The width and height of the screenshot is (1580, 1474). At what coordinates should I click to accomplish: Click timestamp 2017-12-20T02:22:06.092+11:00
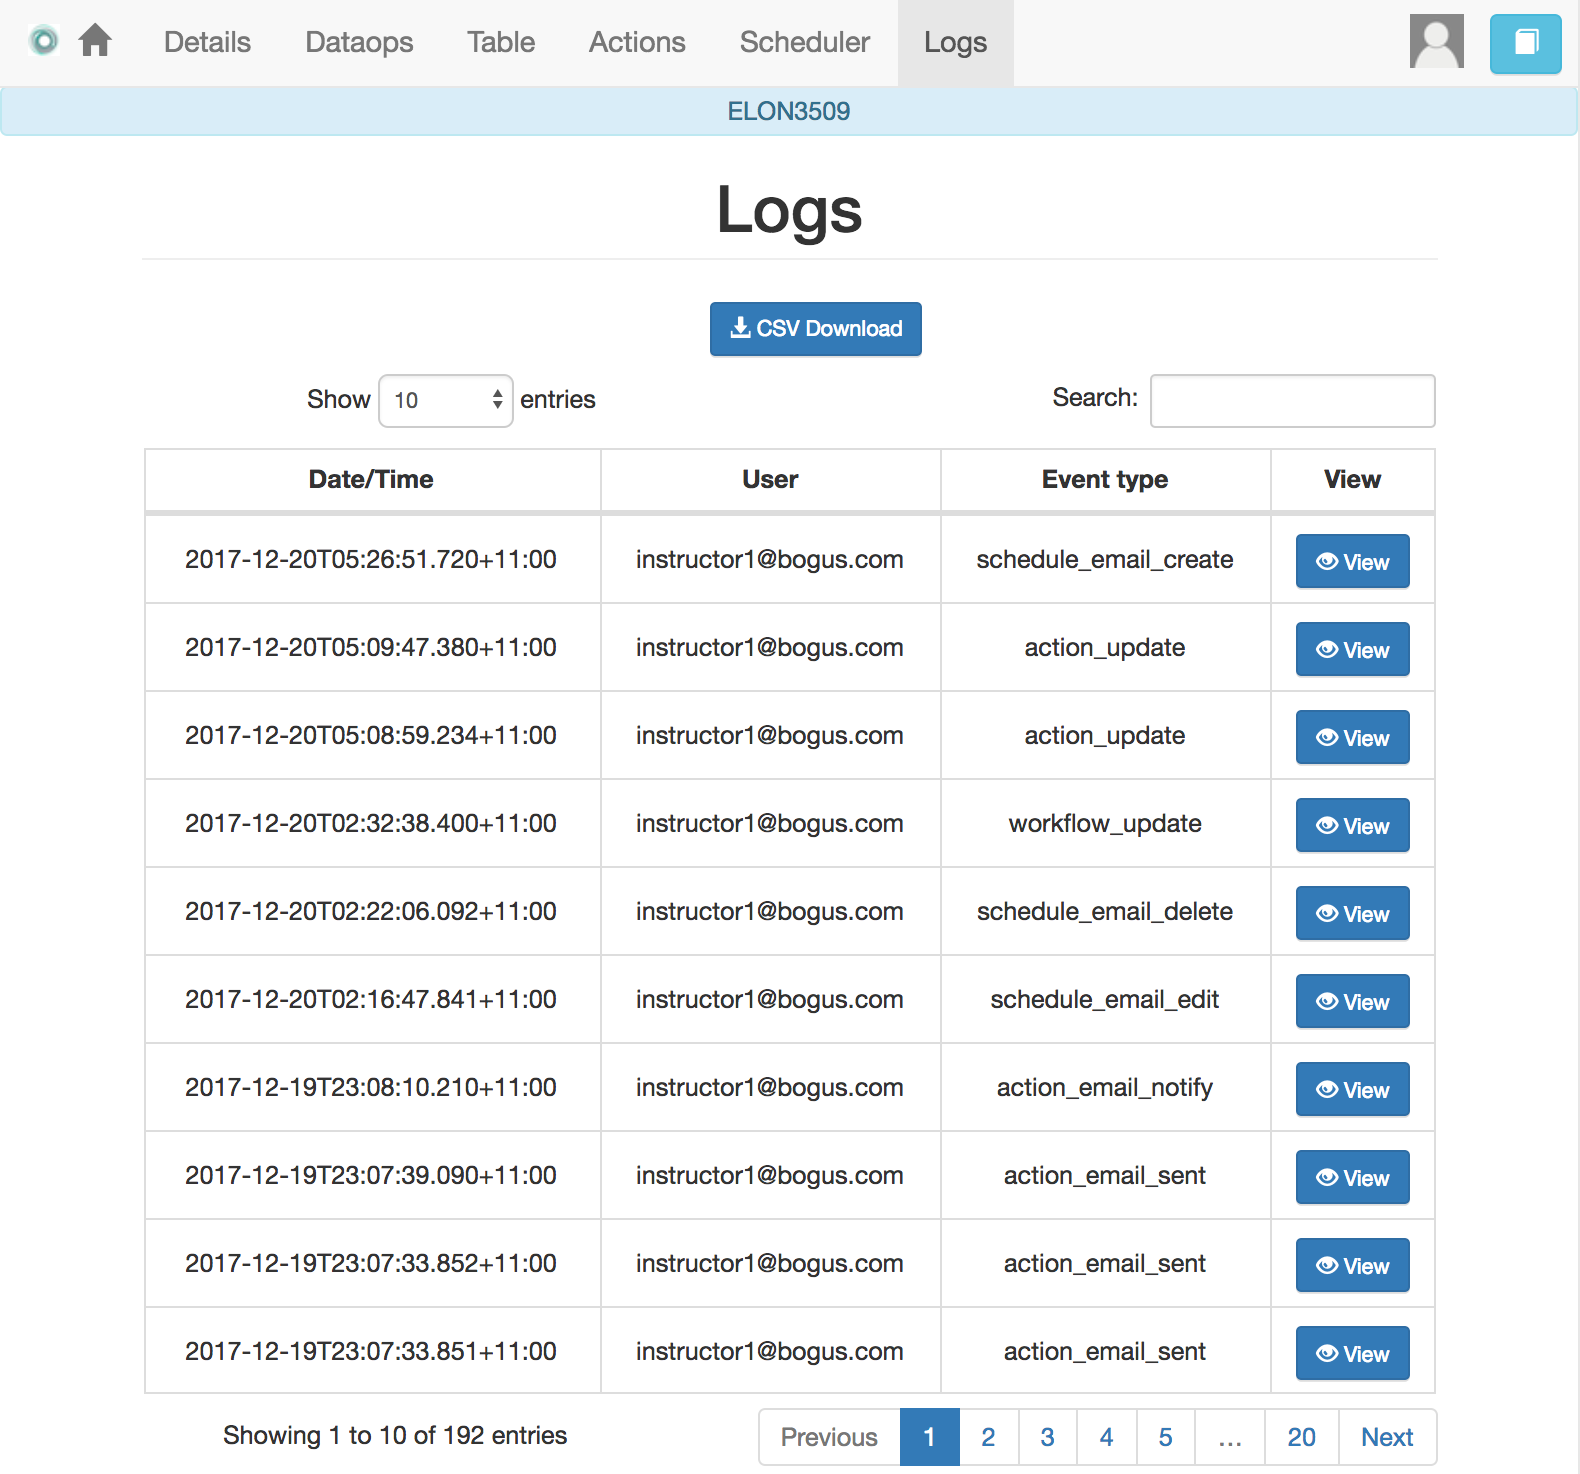371,911
